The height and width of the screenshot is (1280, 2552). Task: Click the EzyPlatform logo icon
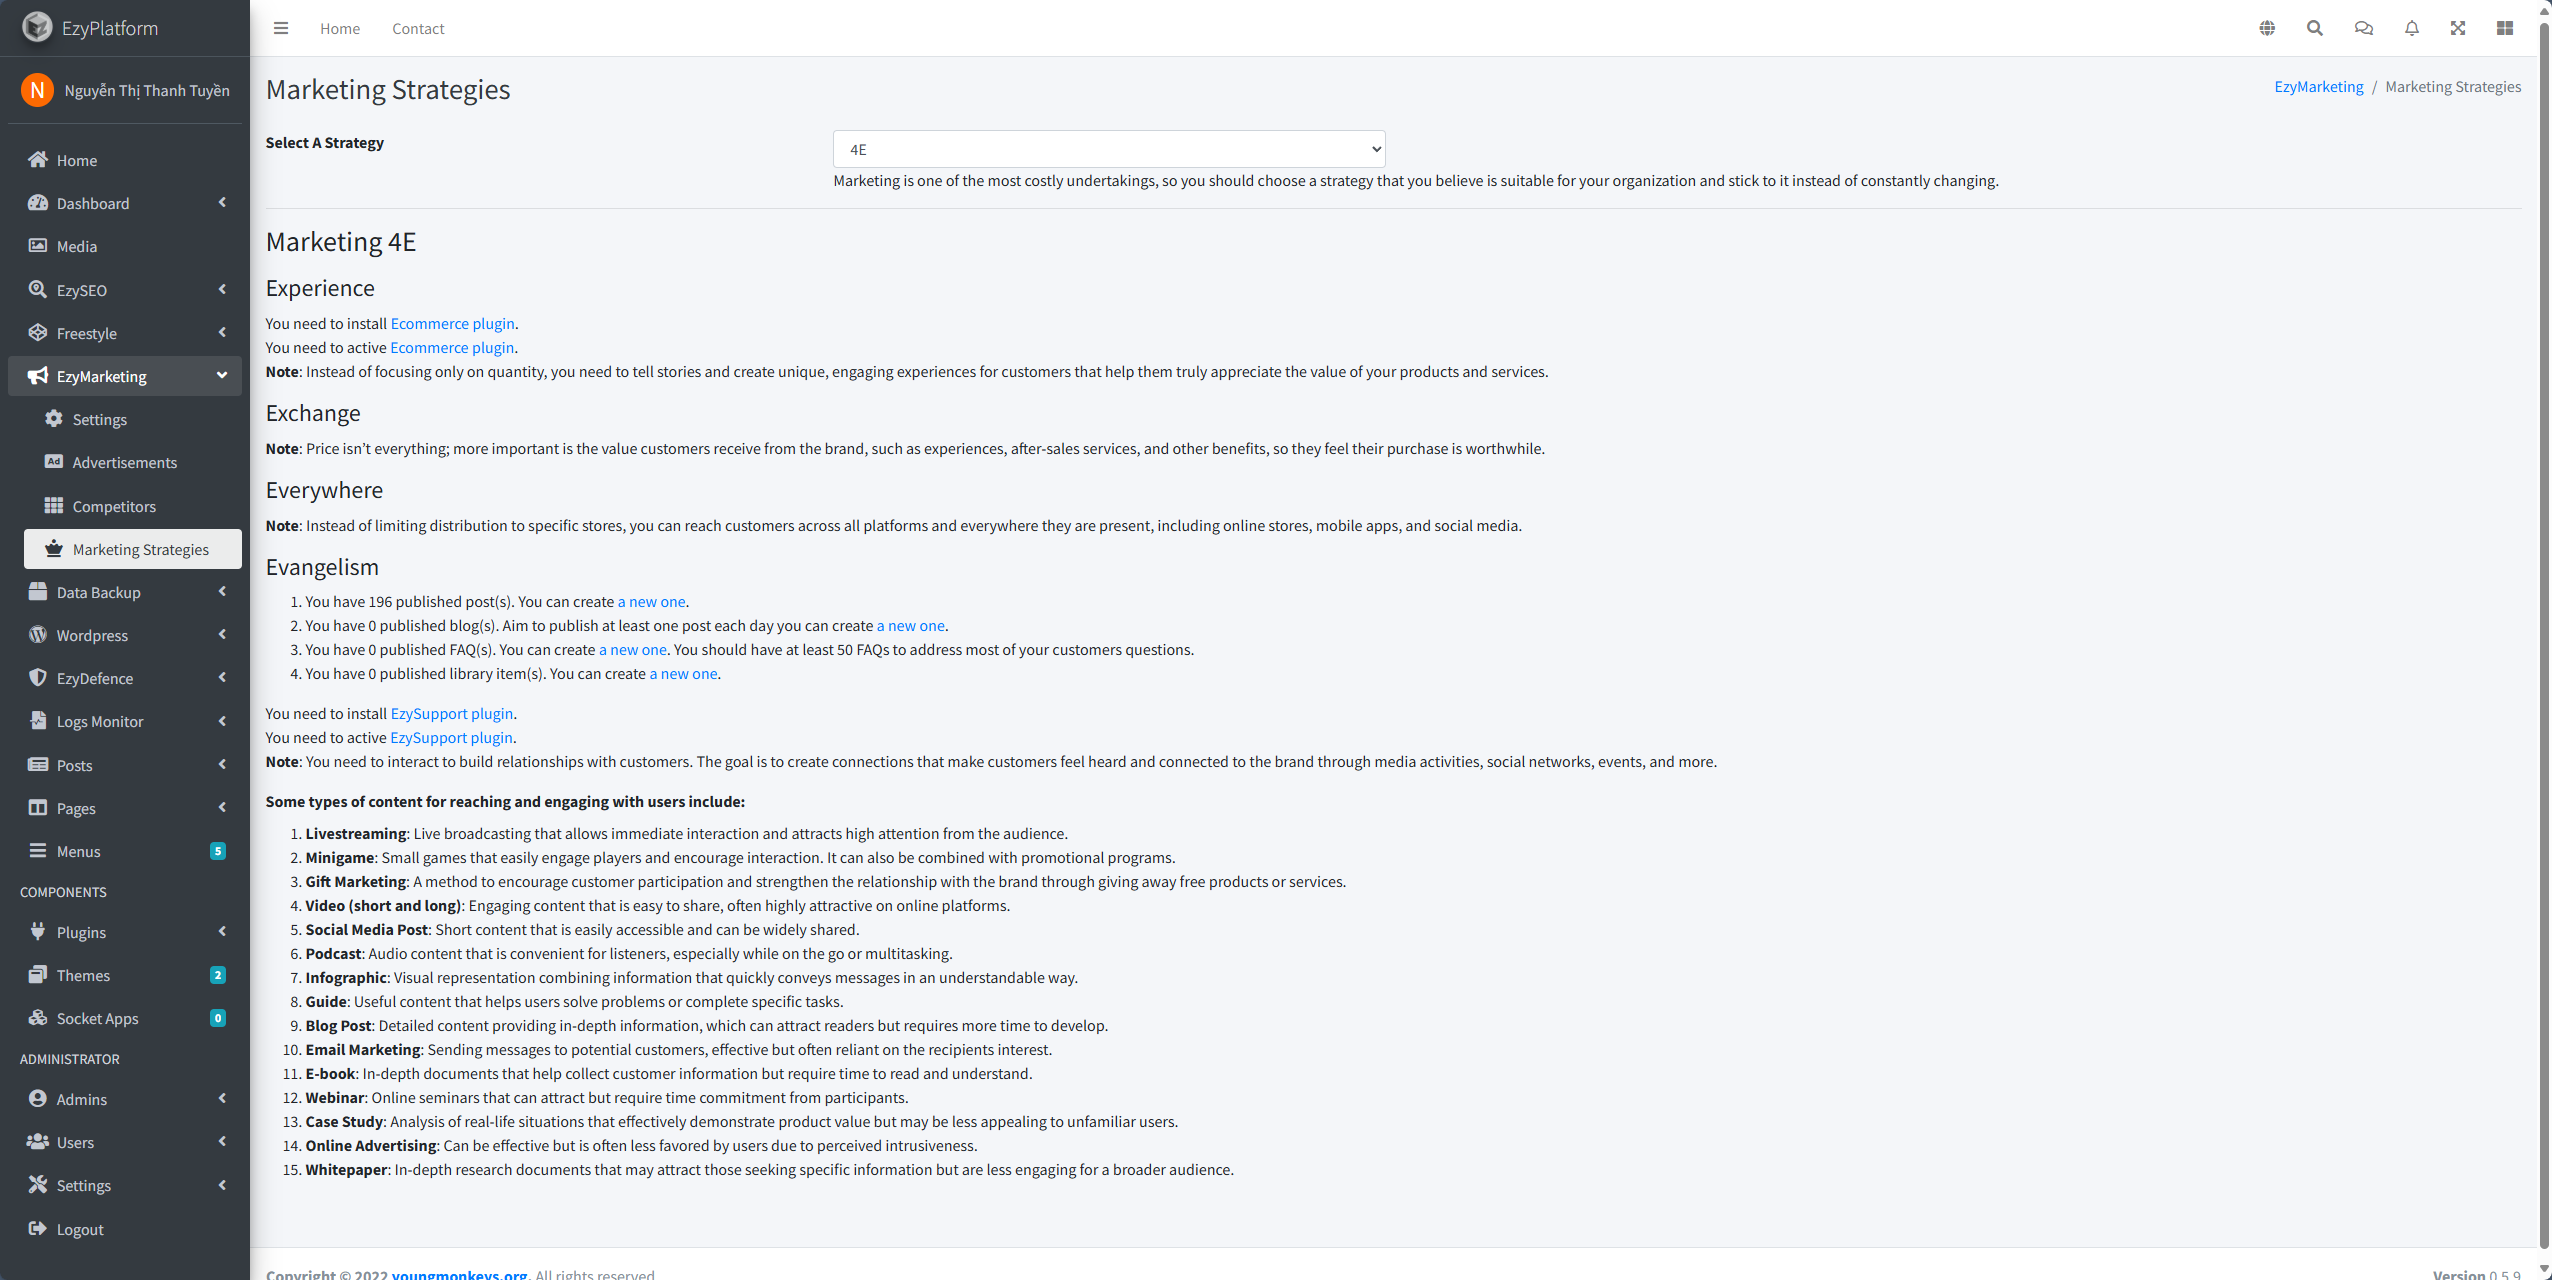click(37, 28)
